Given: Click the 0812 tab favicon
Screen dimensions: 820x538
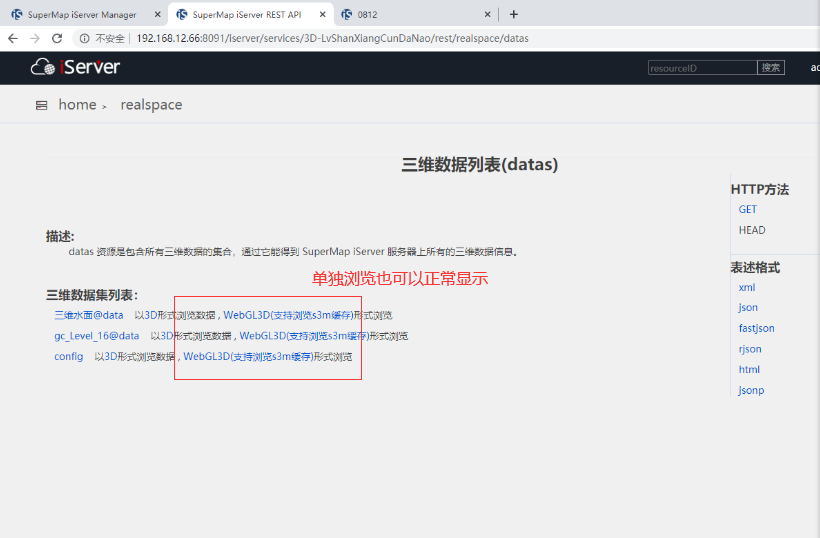Looking at the screenshot, I should pyautogui.click(x=347, y=15).
